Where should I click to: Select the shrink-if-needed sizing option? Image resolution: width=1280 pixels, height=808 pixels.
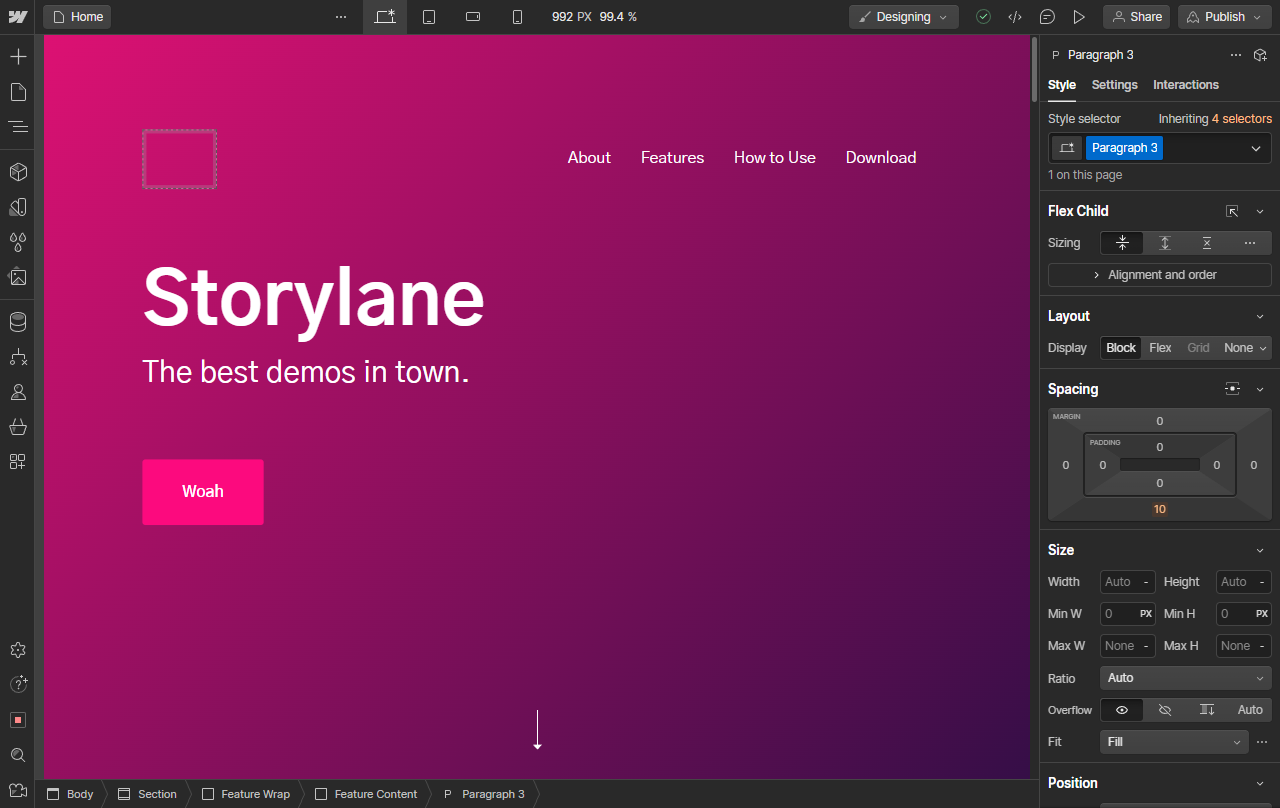pos(1122,243)
